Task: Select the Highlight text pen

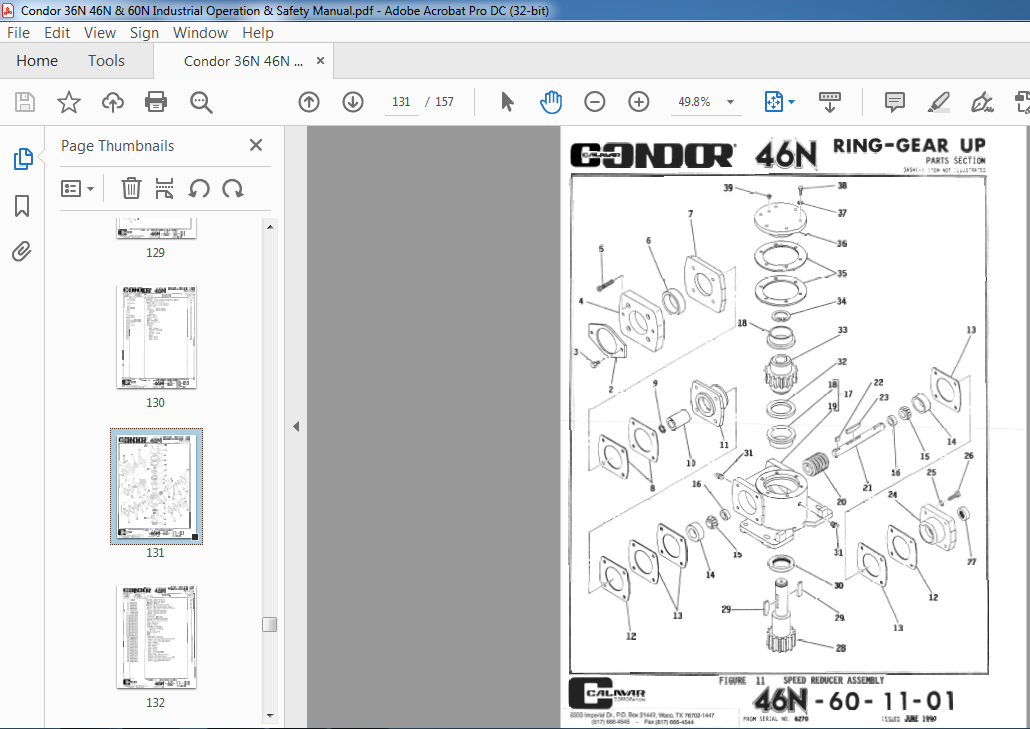Action: [939, 102]
